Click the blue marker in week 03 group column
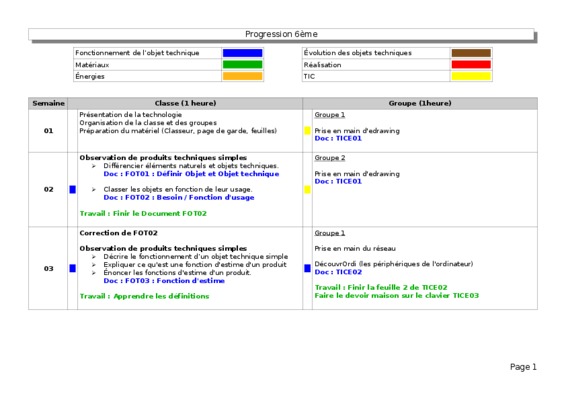The height and width of the screenshot is (400, 566). (307, 268)
